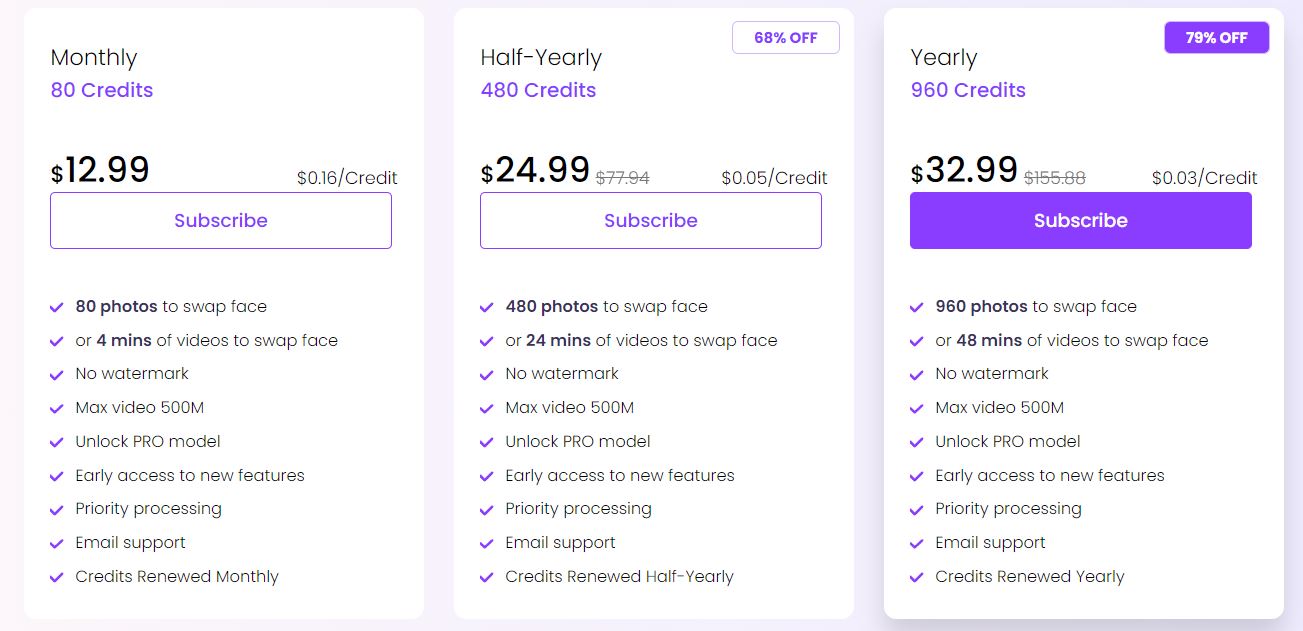Click checkmark next to "Credits Renewed Monthly"
The height and width of the screenshot is (631, 1303).
click(57, 577)
